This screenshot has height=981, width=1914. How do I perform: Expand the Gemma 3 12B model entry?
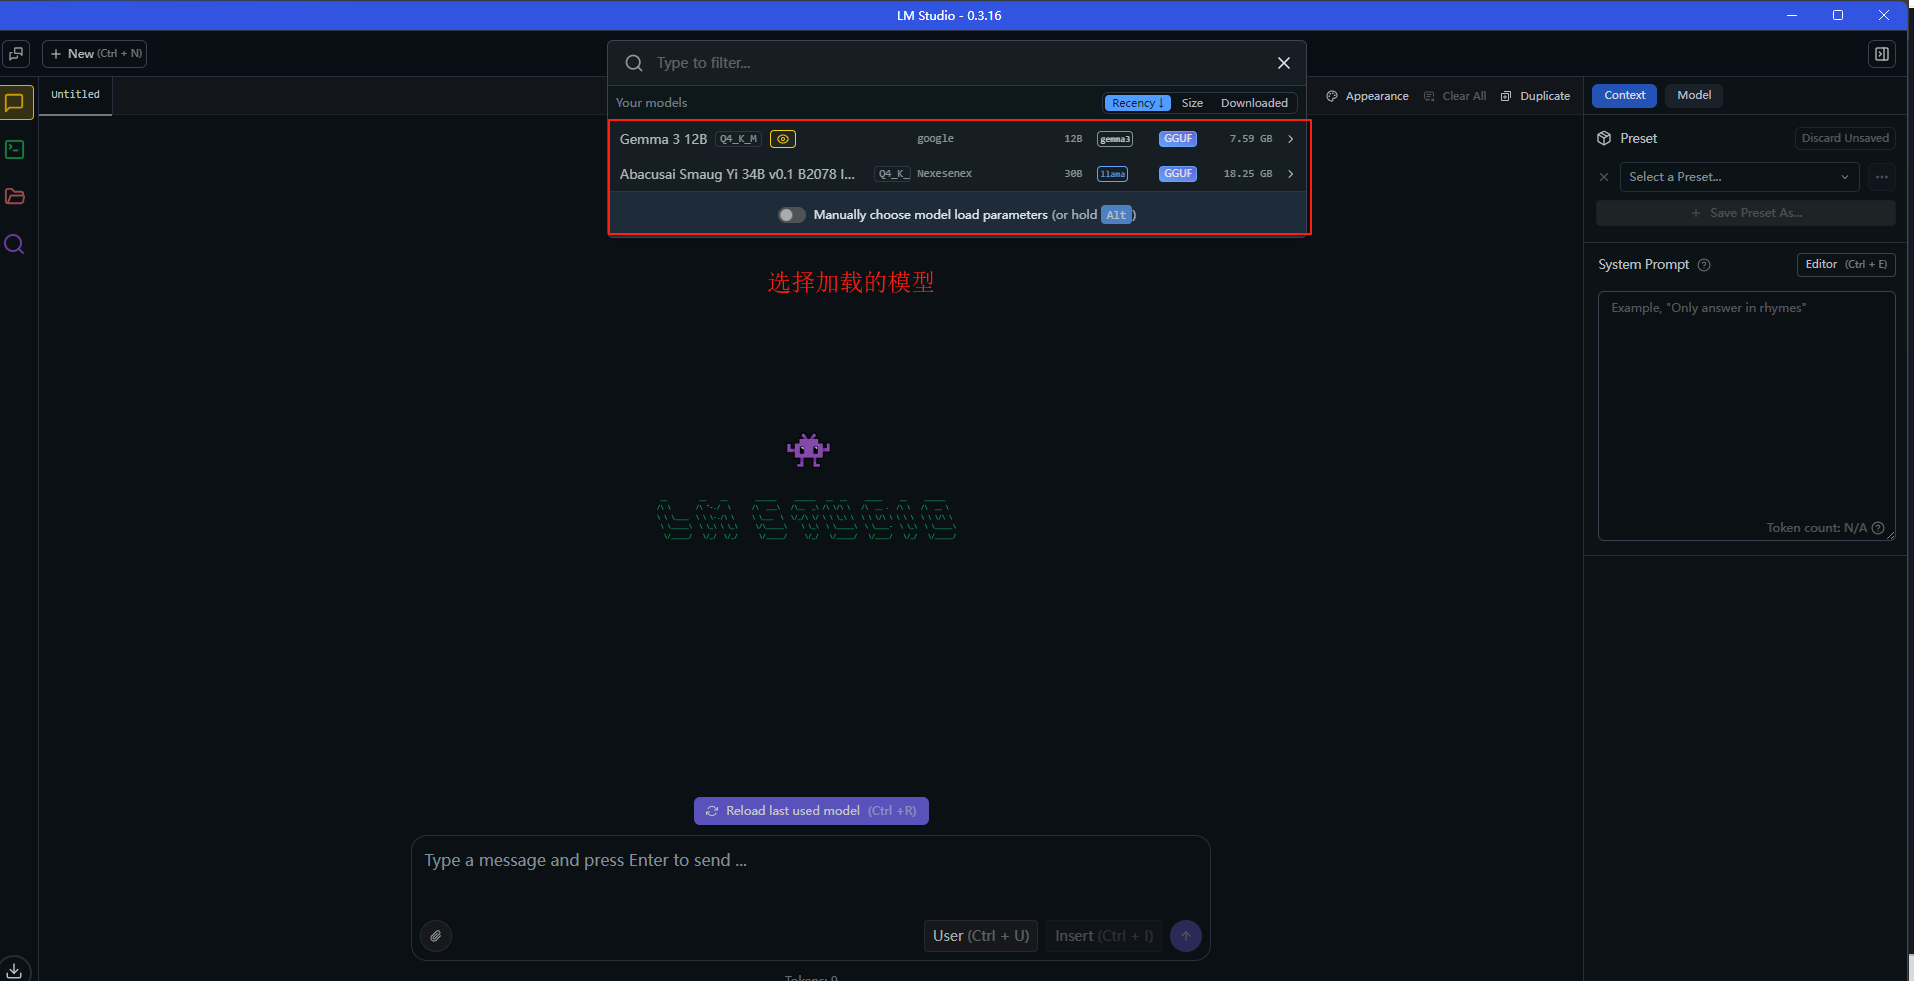click(1290, 139)
